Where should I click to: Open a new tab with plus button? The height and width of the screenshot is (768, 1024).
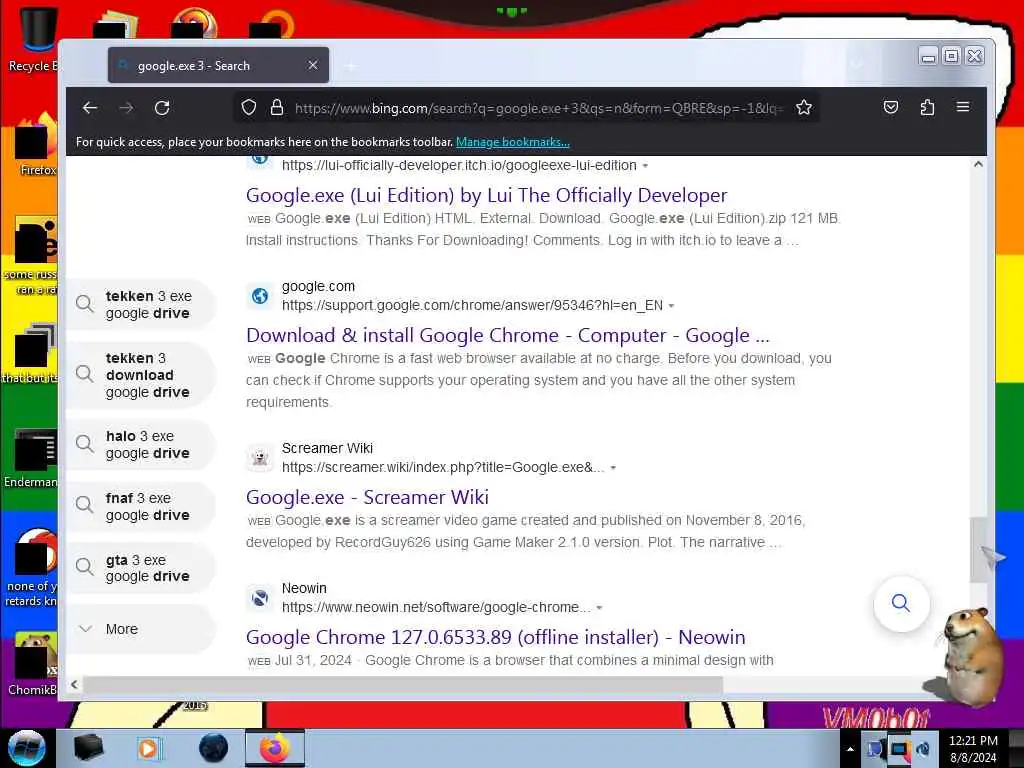pos(351,66)
